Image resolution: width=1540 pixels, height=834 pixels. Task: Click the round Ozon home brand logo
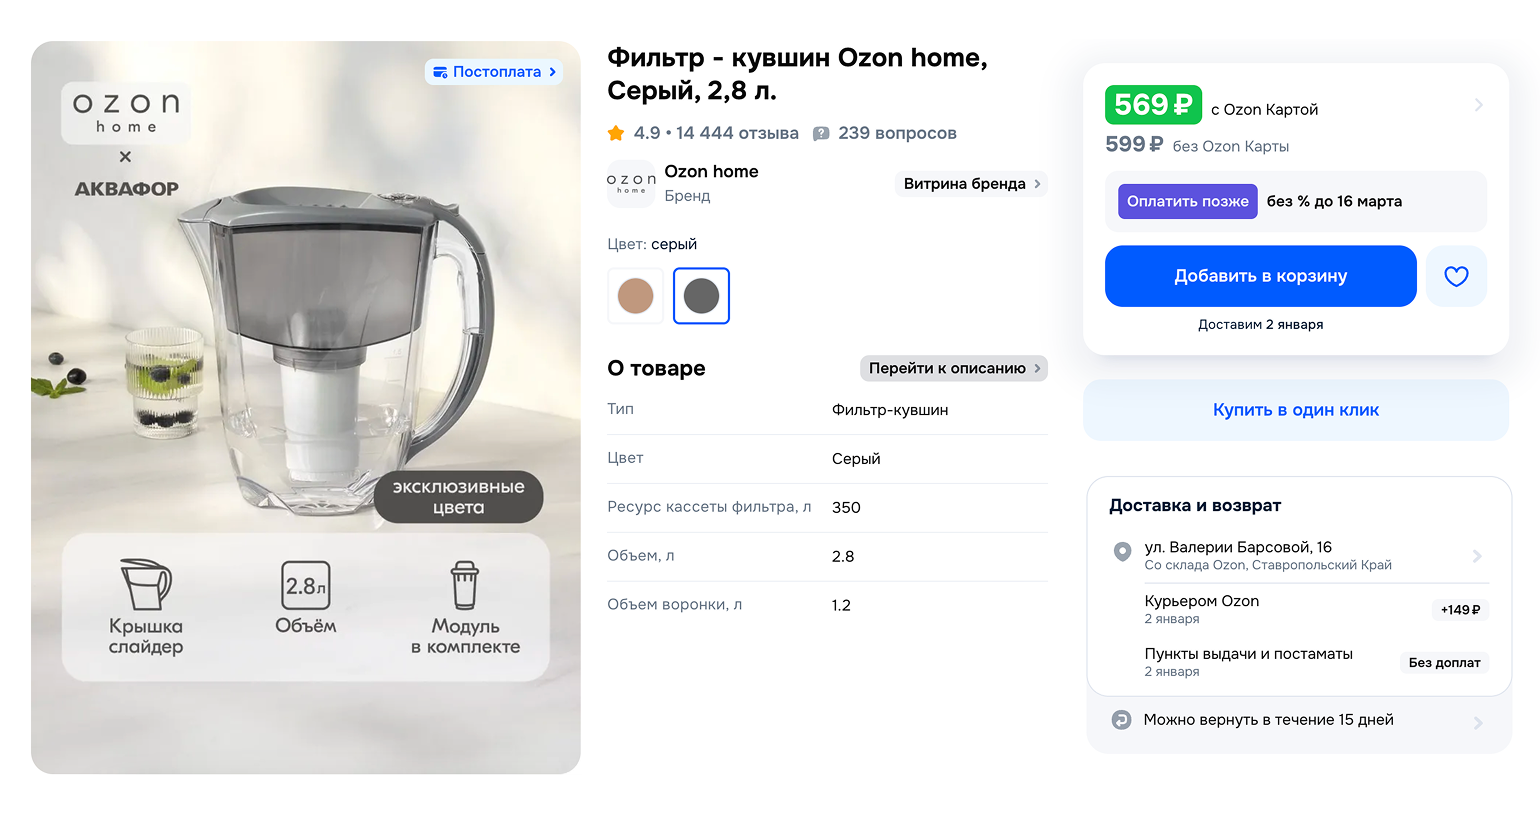click(x=631, y=184)
